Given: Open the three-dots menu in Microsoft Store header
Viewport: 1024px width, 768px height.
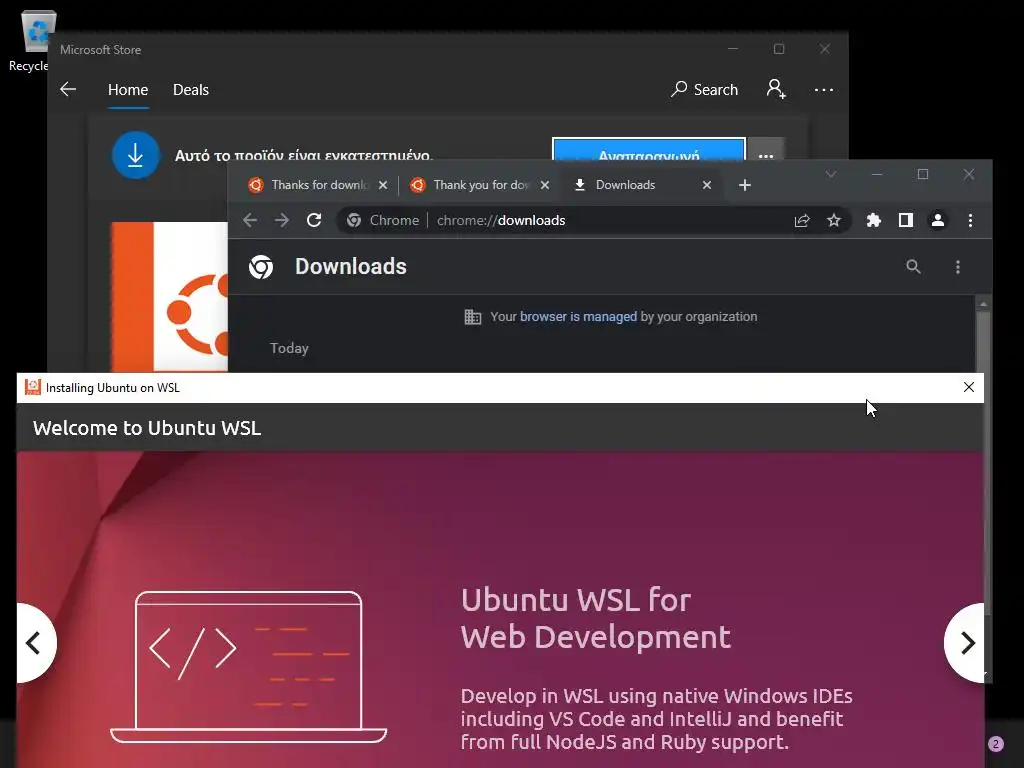Looking at the screenshot, I should (824, 89).
